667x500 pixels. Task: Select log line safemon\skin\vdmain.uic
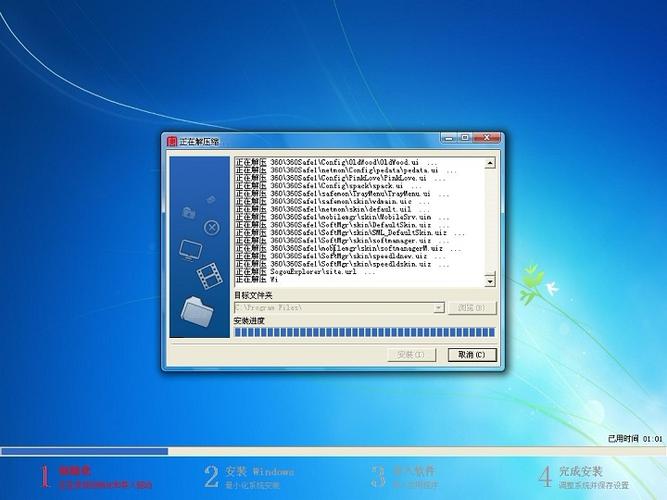pos(333,201)
